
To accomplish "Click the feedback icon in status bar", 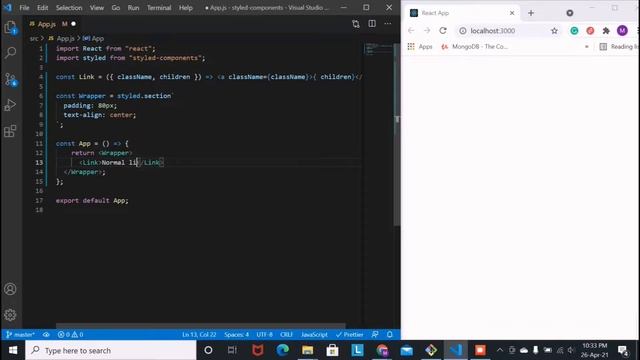I will coord(375,335).
